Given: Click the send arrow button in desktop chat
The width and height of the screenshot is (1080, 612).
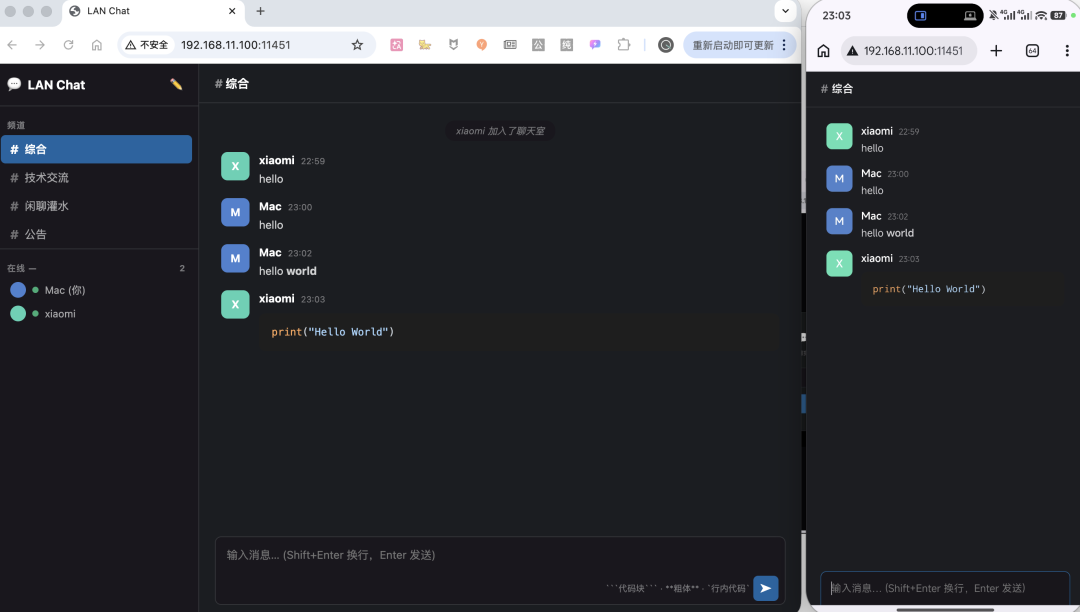Looking at the screenshot, I should (765, 589).
